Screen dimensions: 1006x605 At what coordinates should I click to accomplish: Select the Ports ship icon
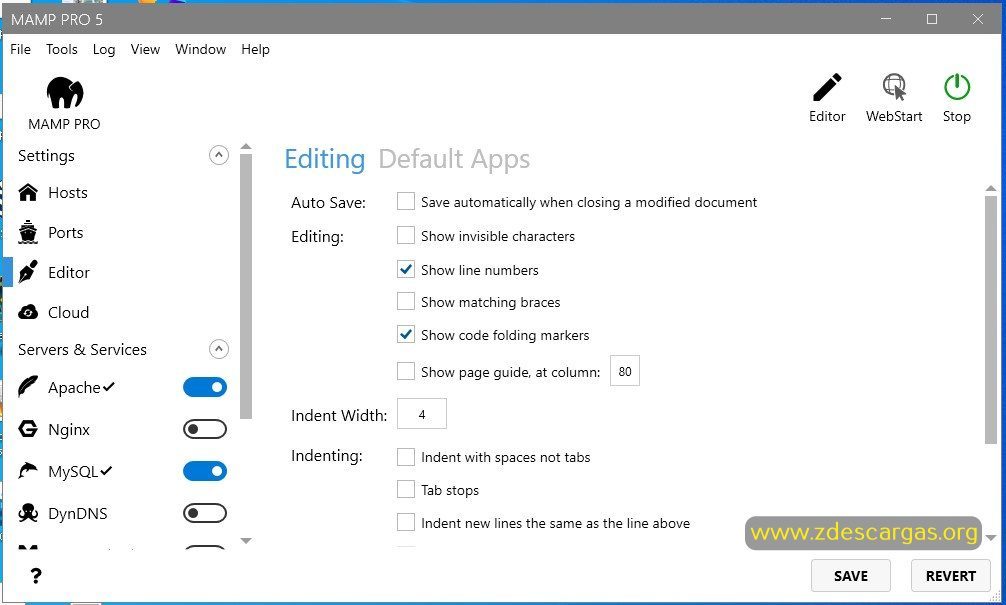[x=28, y=232]
